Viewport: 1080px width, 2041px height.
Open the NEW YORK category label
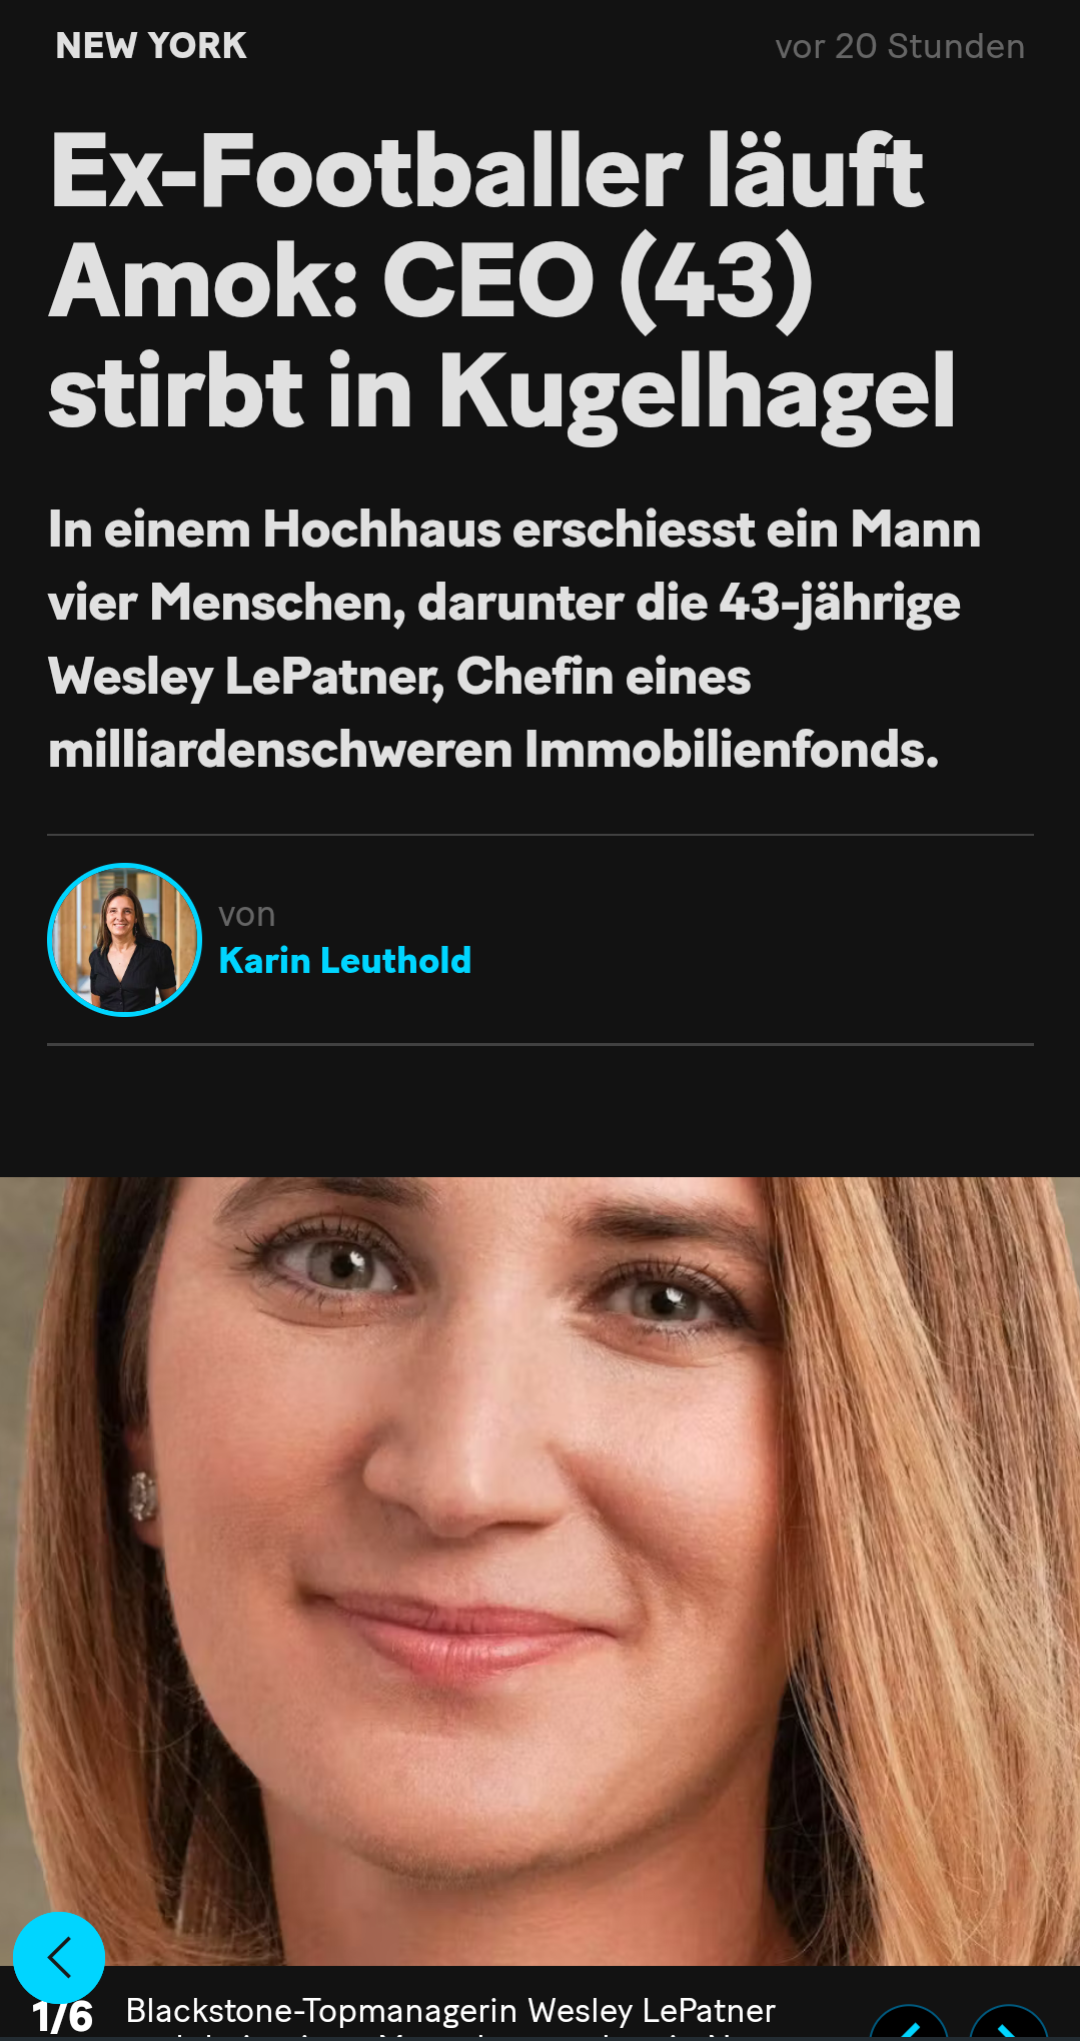pyautogui.click(x=151, y=46)
